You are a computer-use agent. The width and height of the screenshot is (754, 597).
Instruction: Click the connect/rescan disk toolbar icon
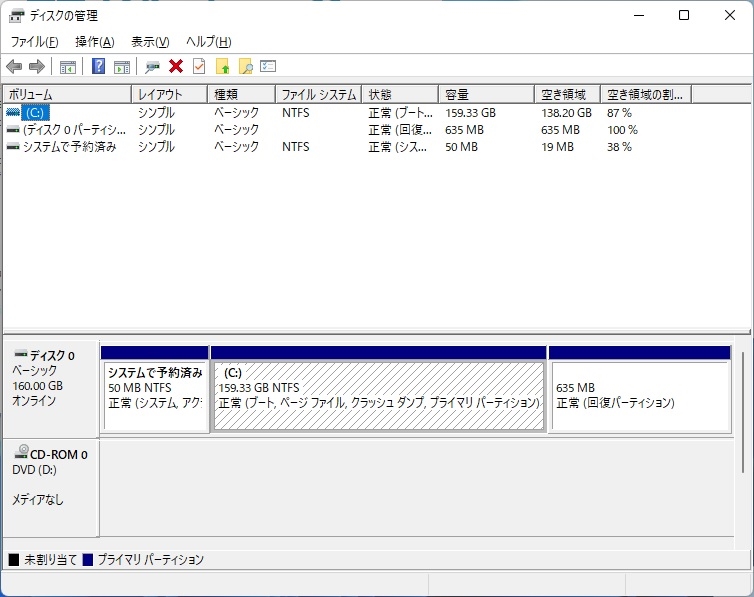(x=152, y=67)
